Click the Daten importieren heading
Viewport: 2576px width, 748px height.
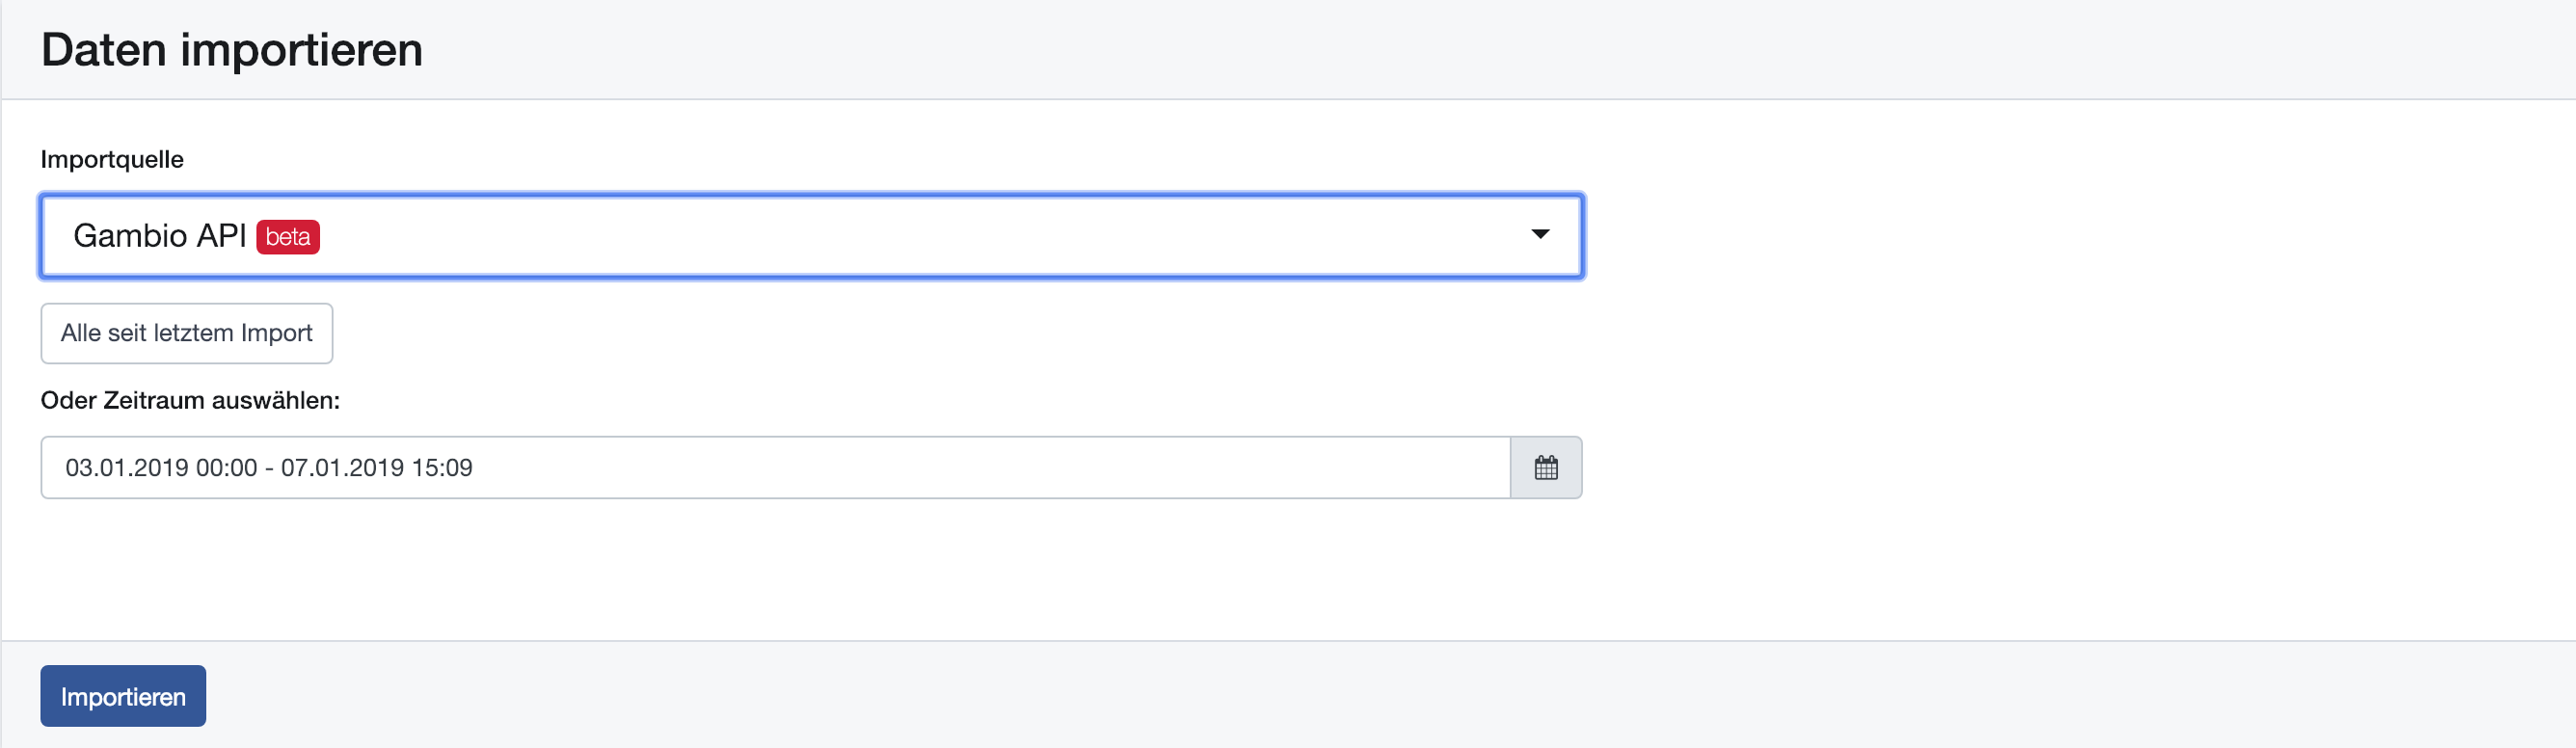pyautogui.click(x=232, y=50)
